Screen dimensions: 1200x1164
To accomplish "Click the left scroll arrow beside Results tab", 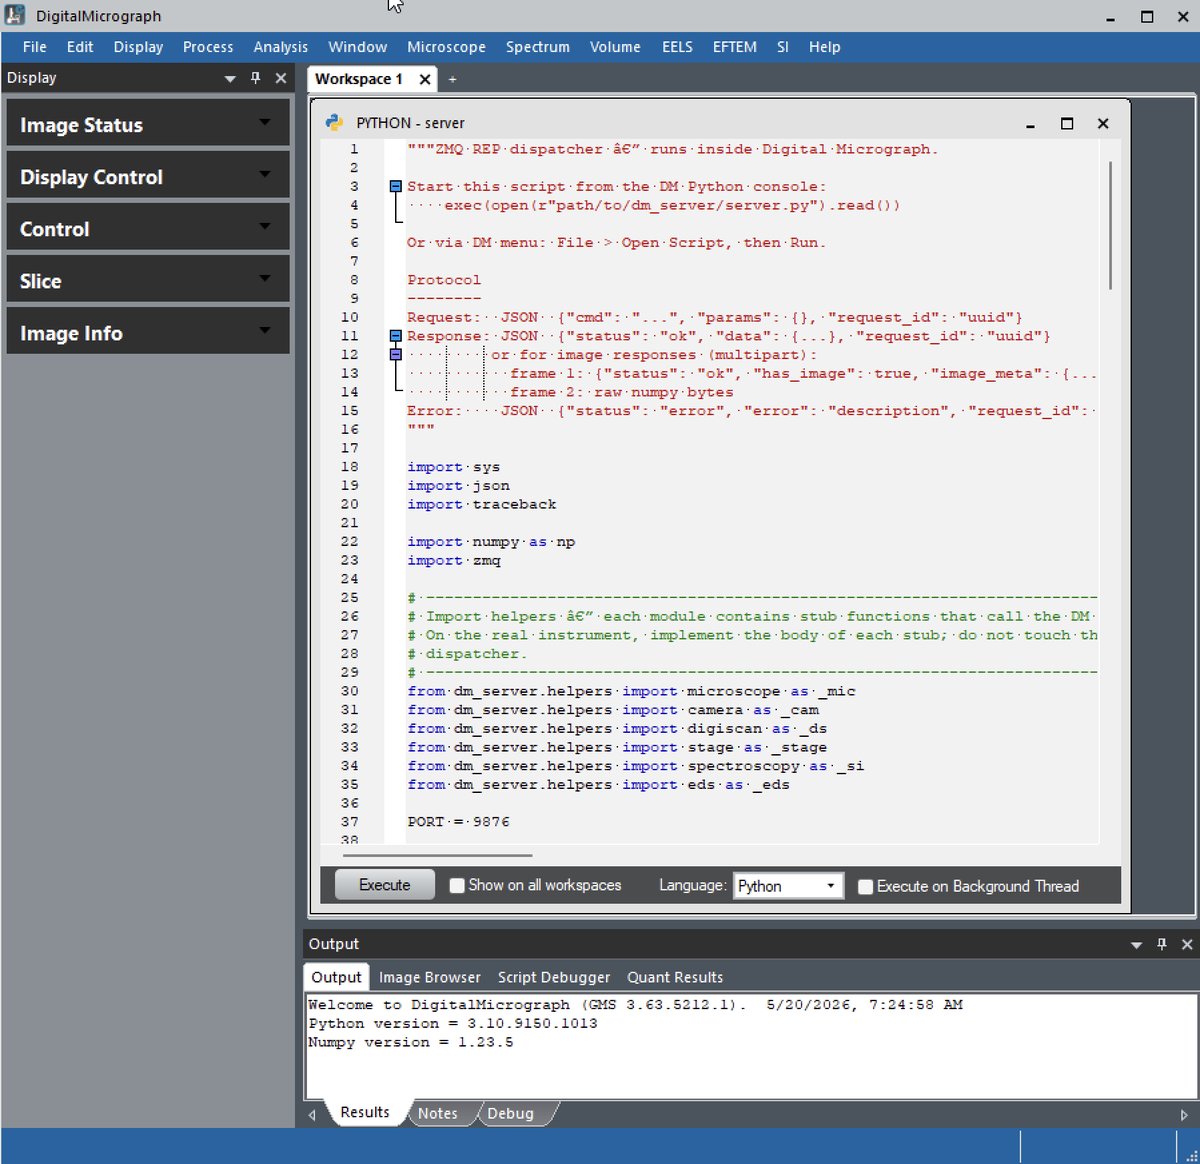I will 312,1114.
